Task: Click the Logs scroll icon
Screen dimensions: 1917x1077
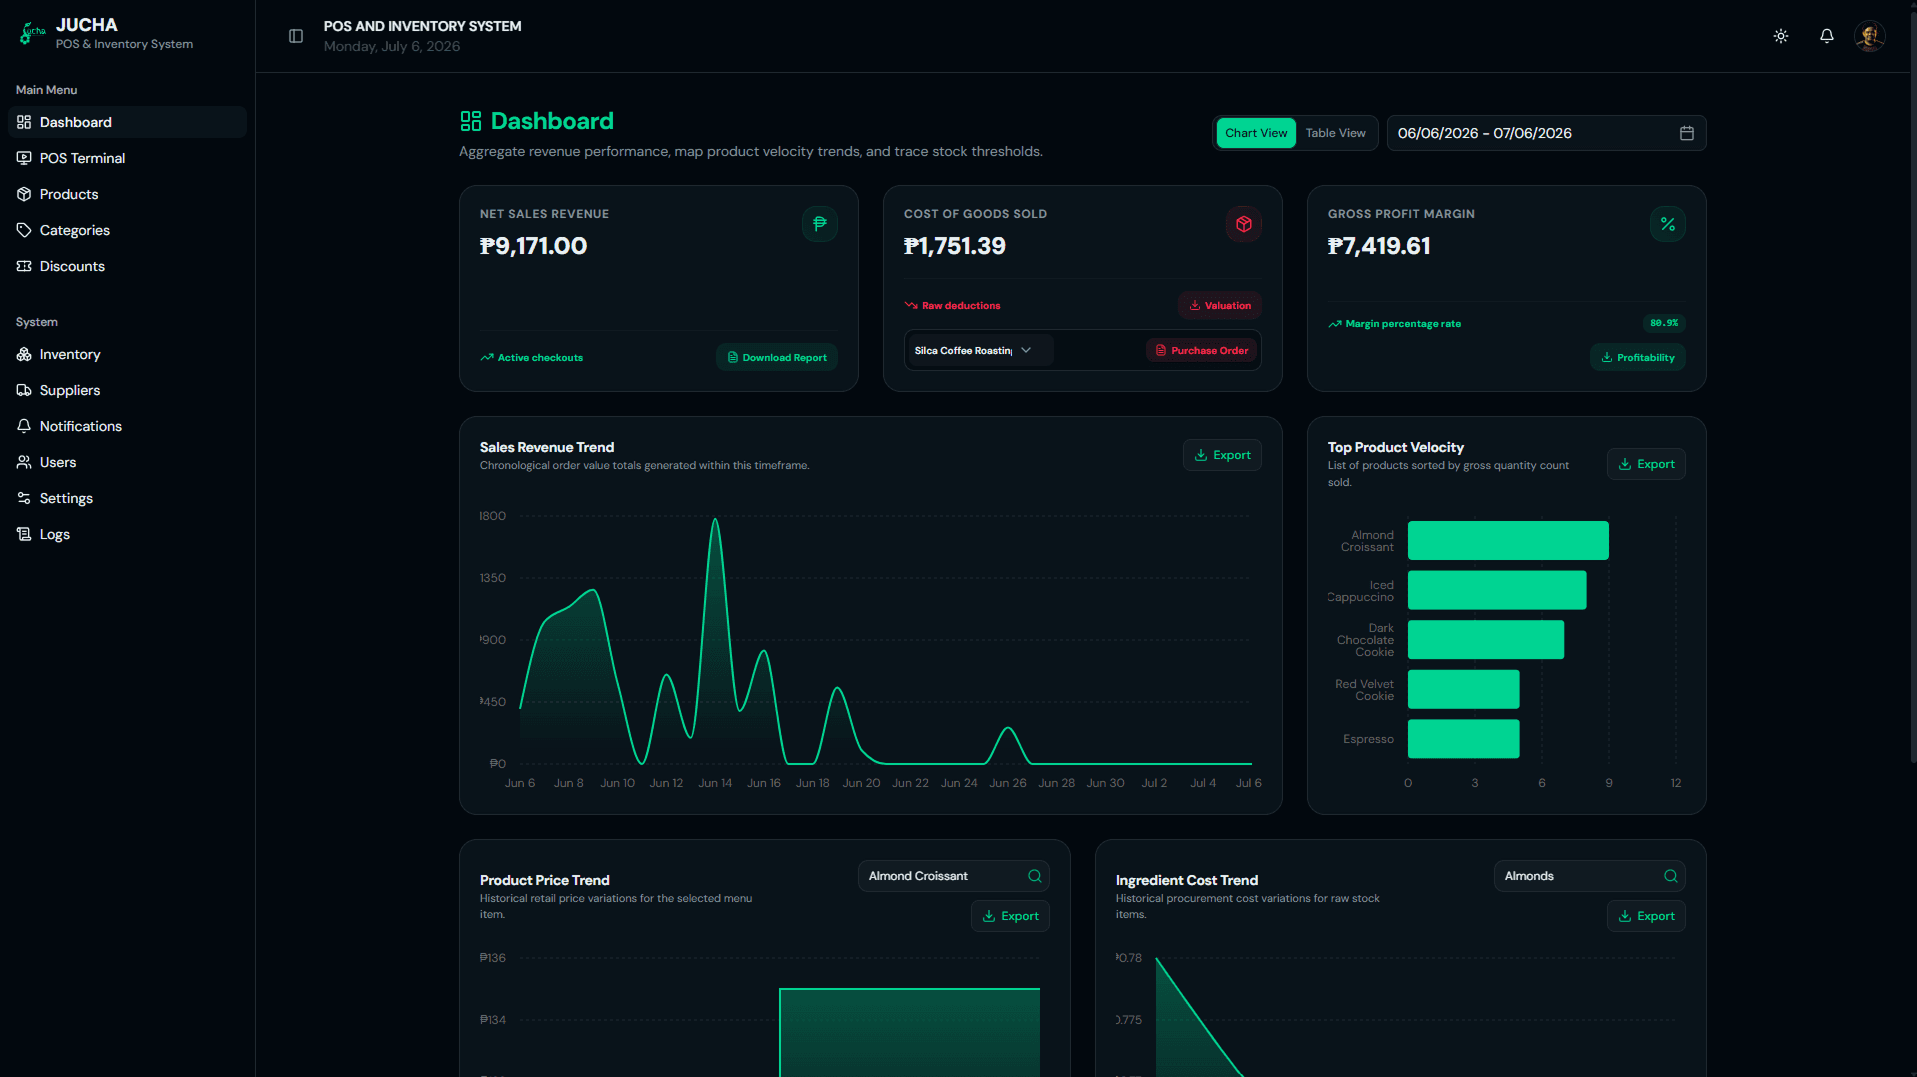Action: [24, 534]
